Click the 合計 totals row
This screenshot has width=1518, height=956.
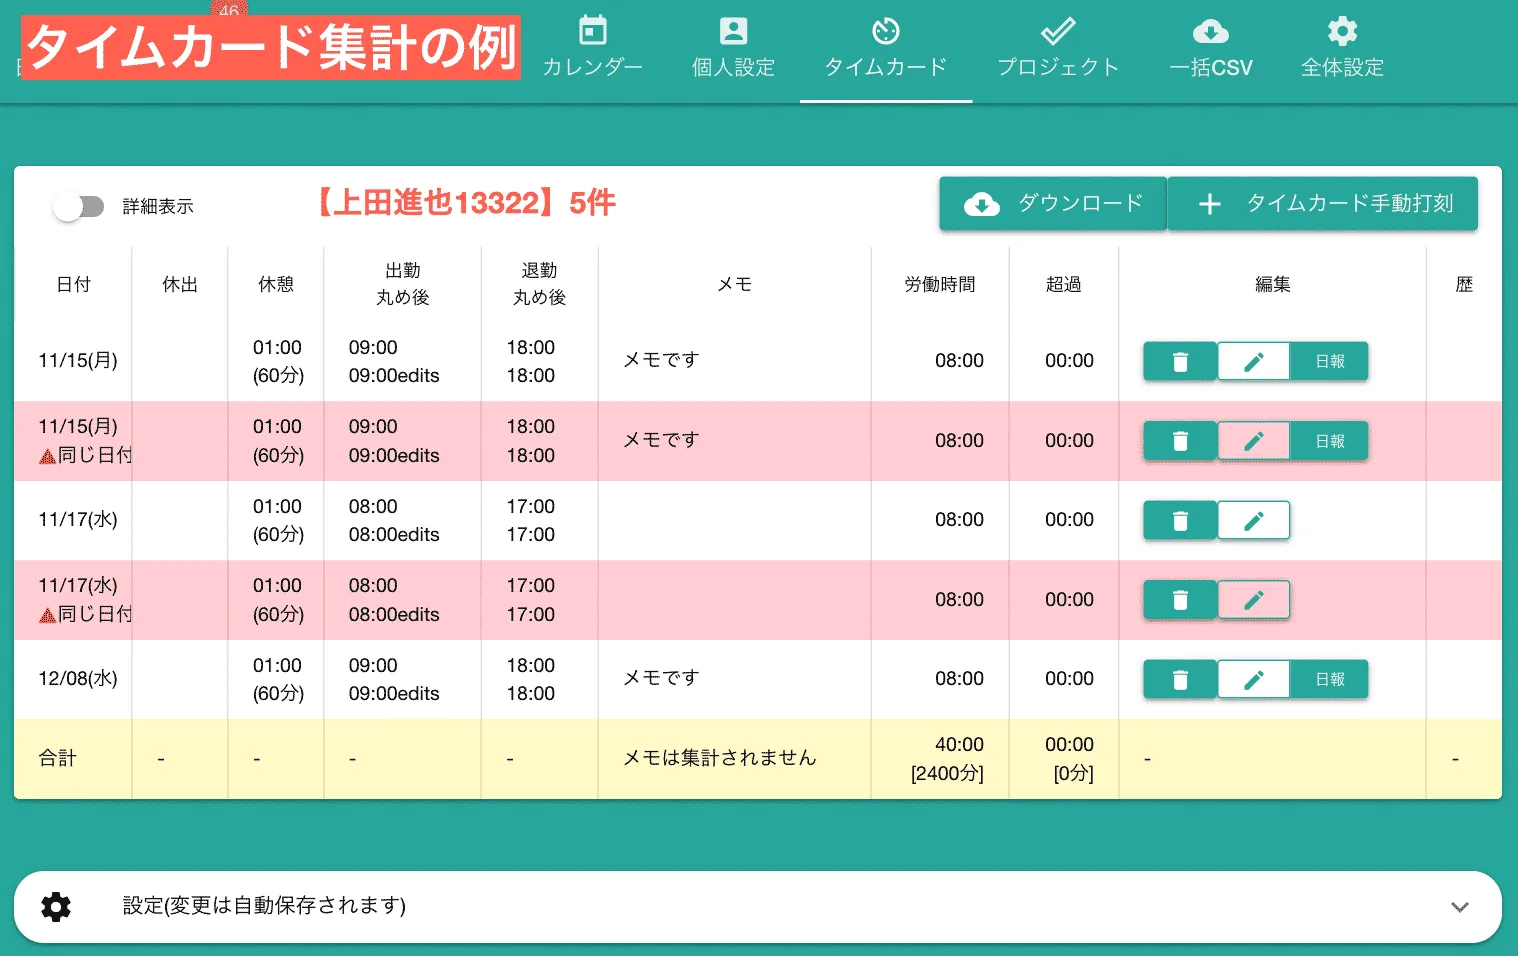click(x=57, y=758)
